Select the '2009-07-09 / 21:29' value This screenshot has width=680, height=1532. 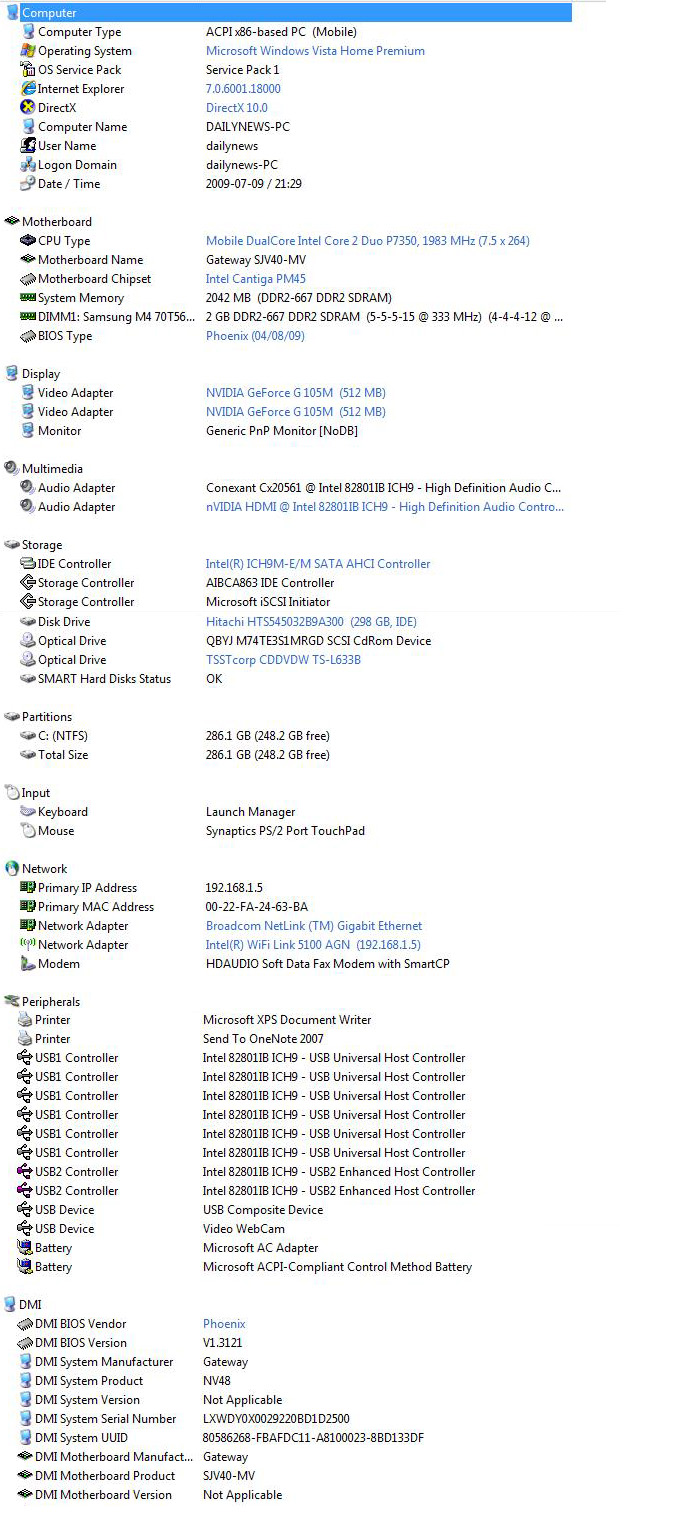coord(254,184)
